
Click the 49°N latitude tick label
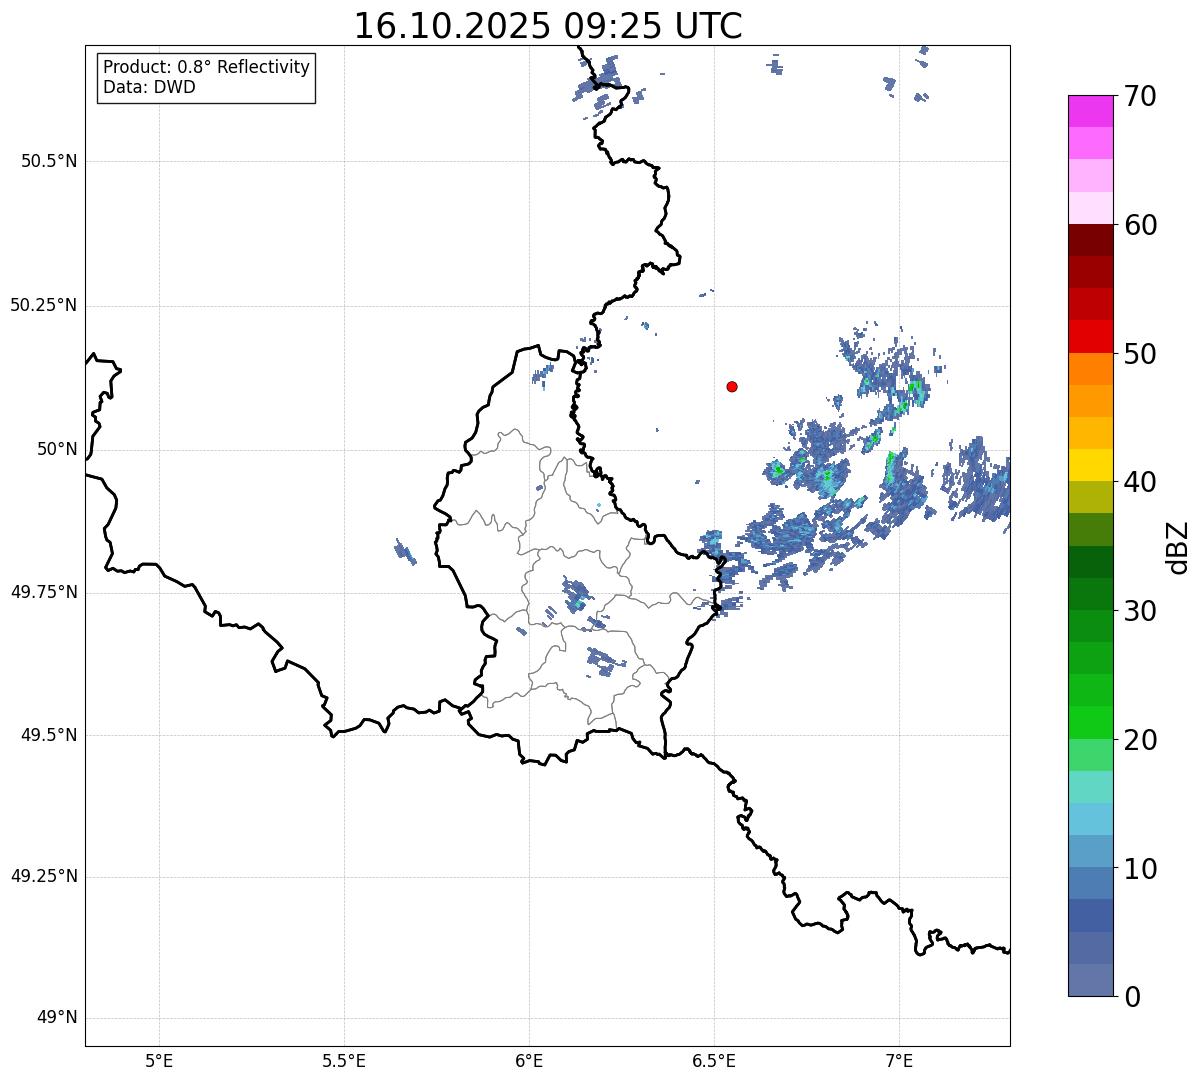coord(57,1018)
